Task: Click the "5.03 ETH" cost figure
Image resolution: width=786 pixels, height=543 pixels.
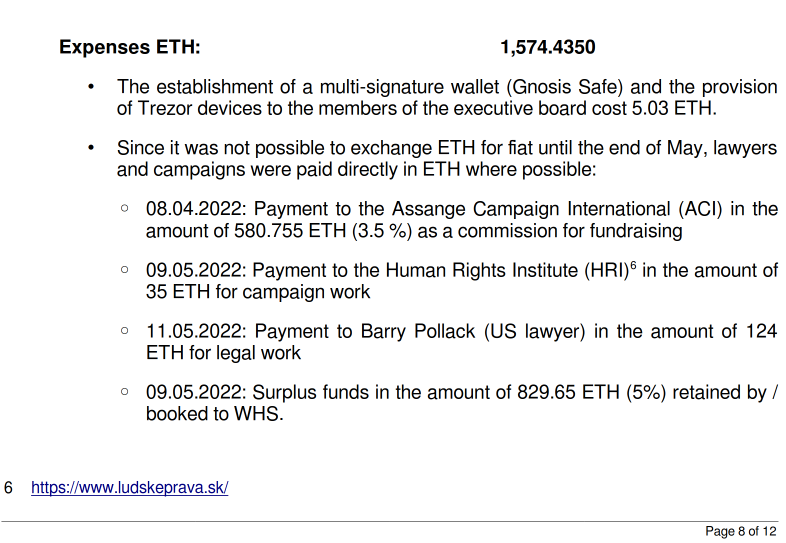Action: pyautogui.click(x=678, y=110)
